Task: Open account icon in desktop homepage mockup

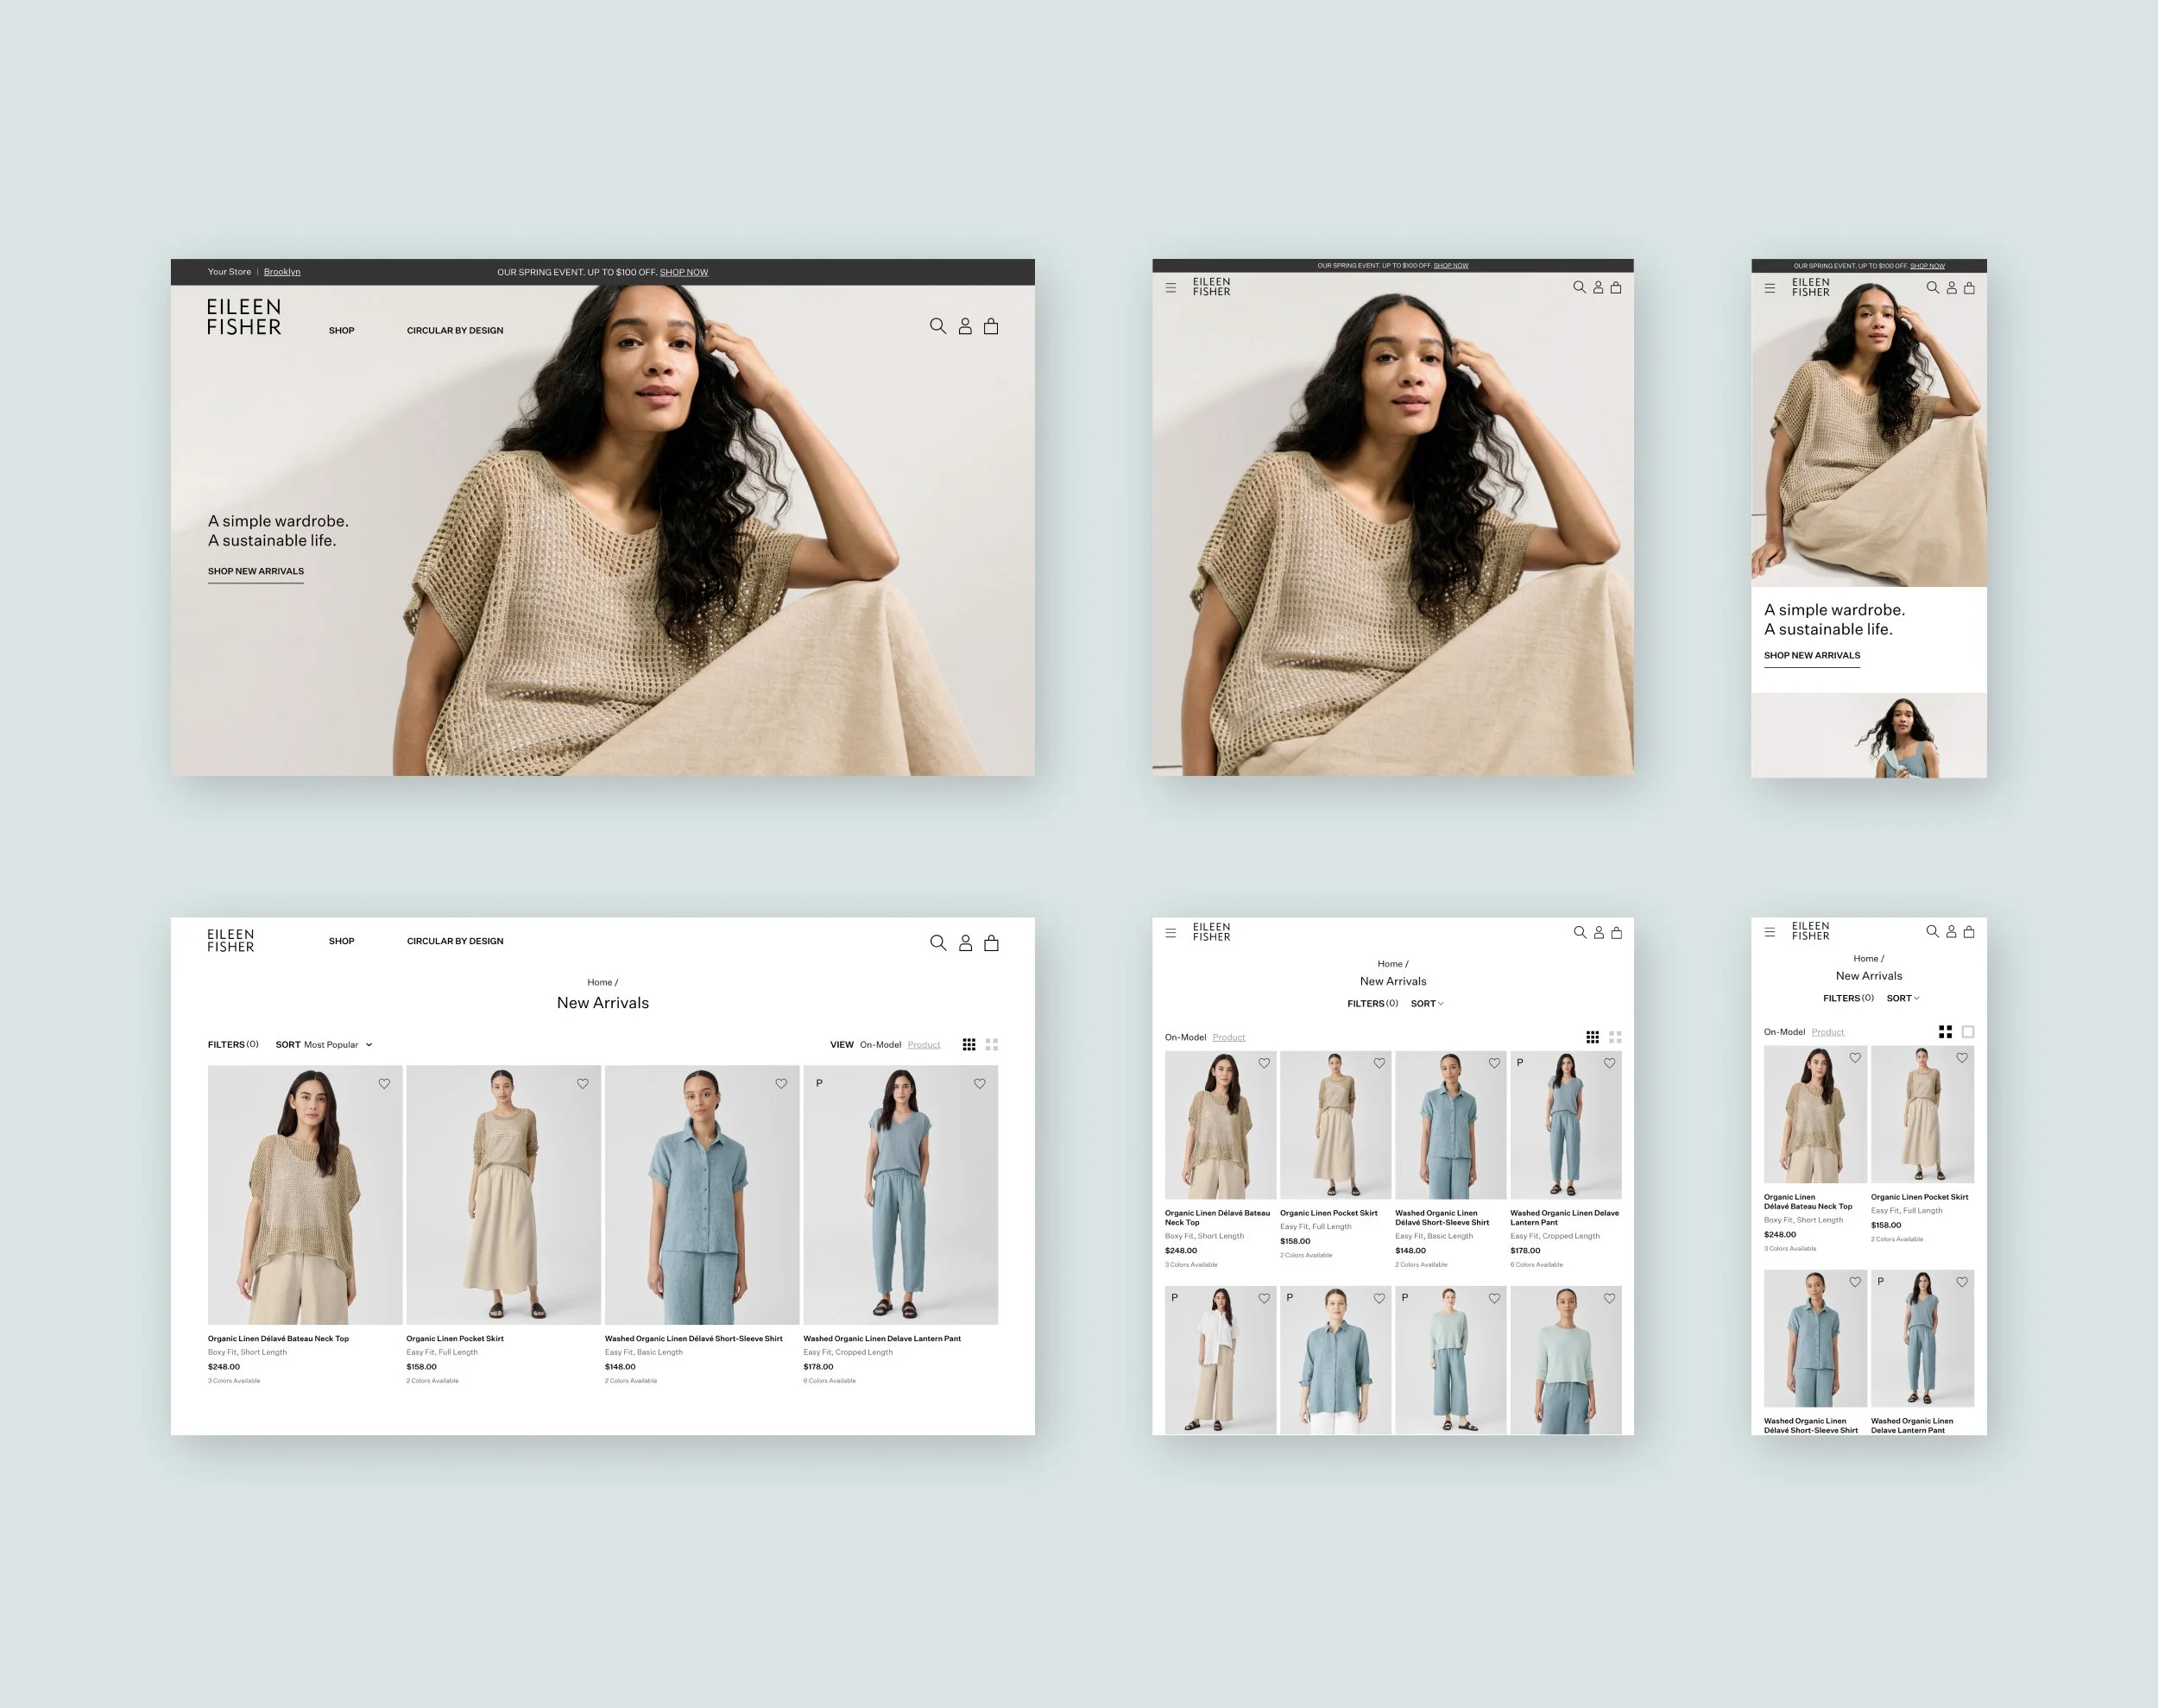Action: 965,326
